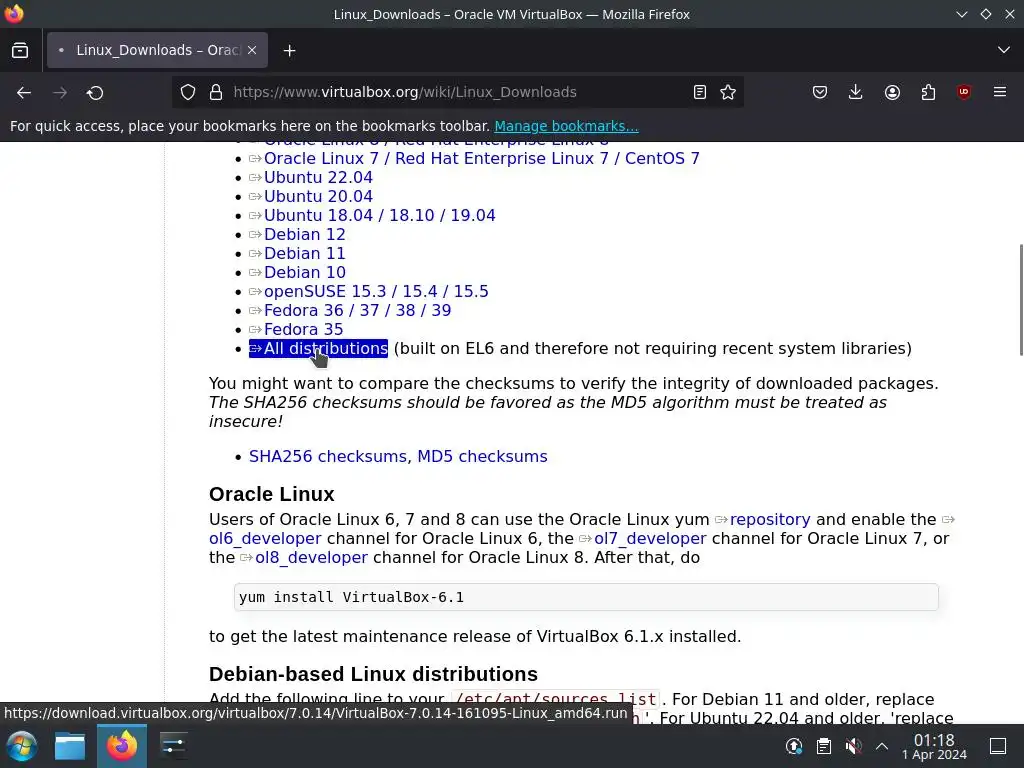
Task: Download the All distributions installer
Action: pyautogui.click(x=319, y=349)
